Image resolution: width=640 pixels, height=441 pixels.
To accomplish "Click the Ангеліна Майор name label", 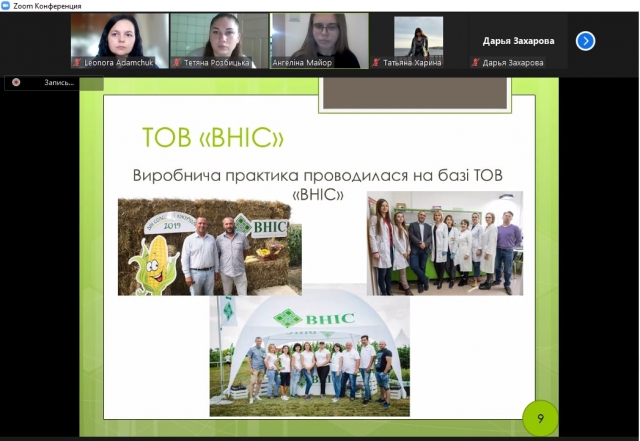I will click(302, 62).
